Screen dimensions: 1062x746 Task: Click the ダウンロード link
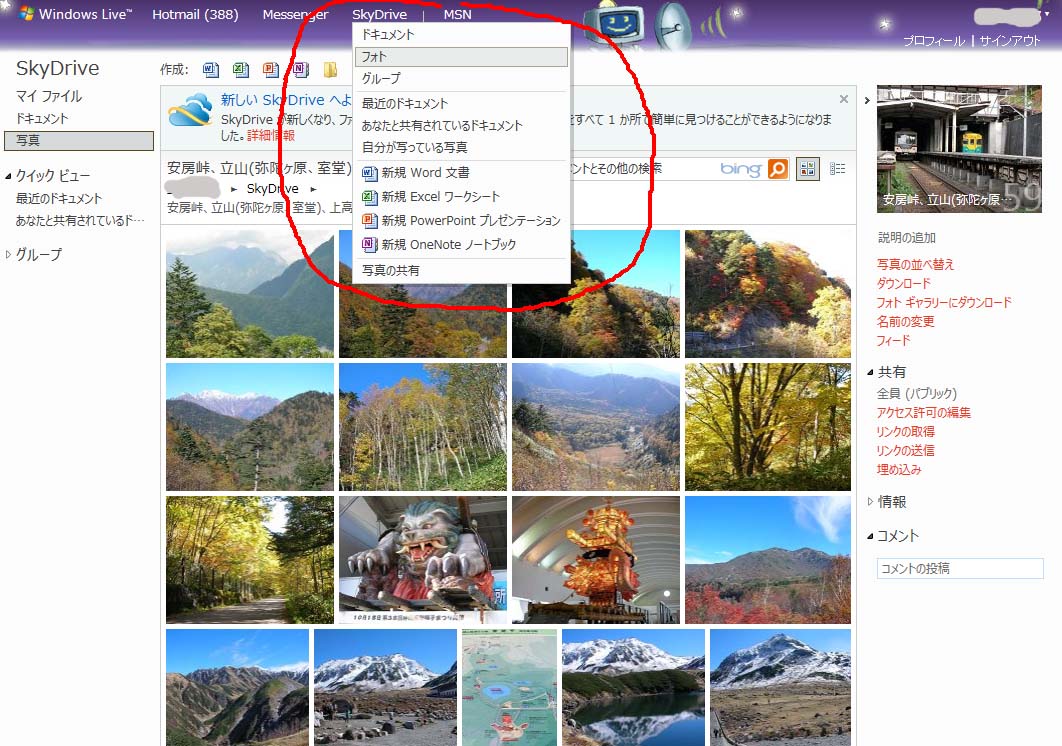click(x=903, y=284)
